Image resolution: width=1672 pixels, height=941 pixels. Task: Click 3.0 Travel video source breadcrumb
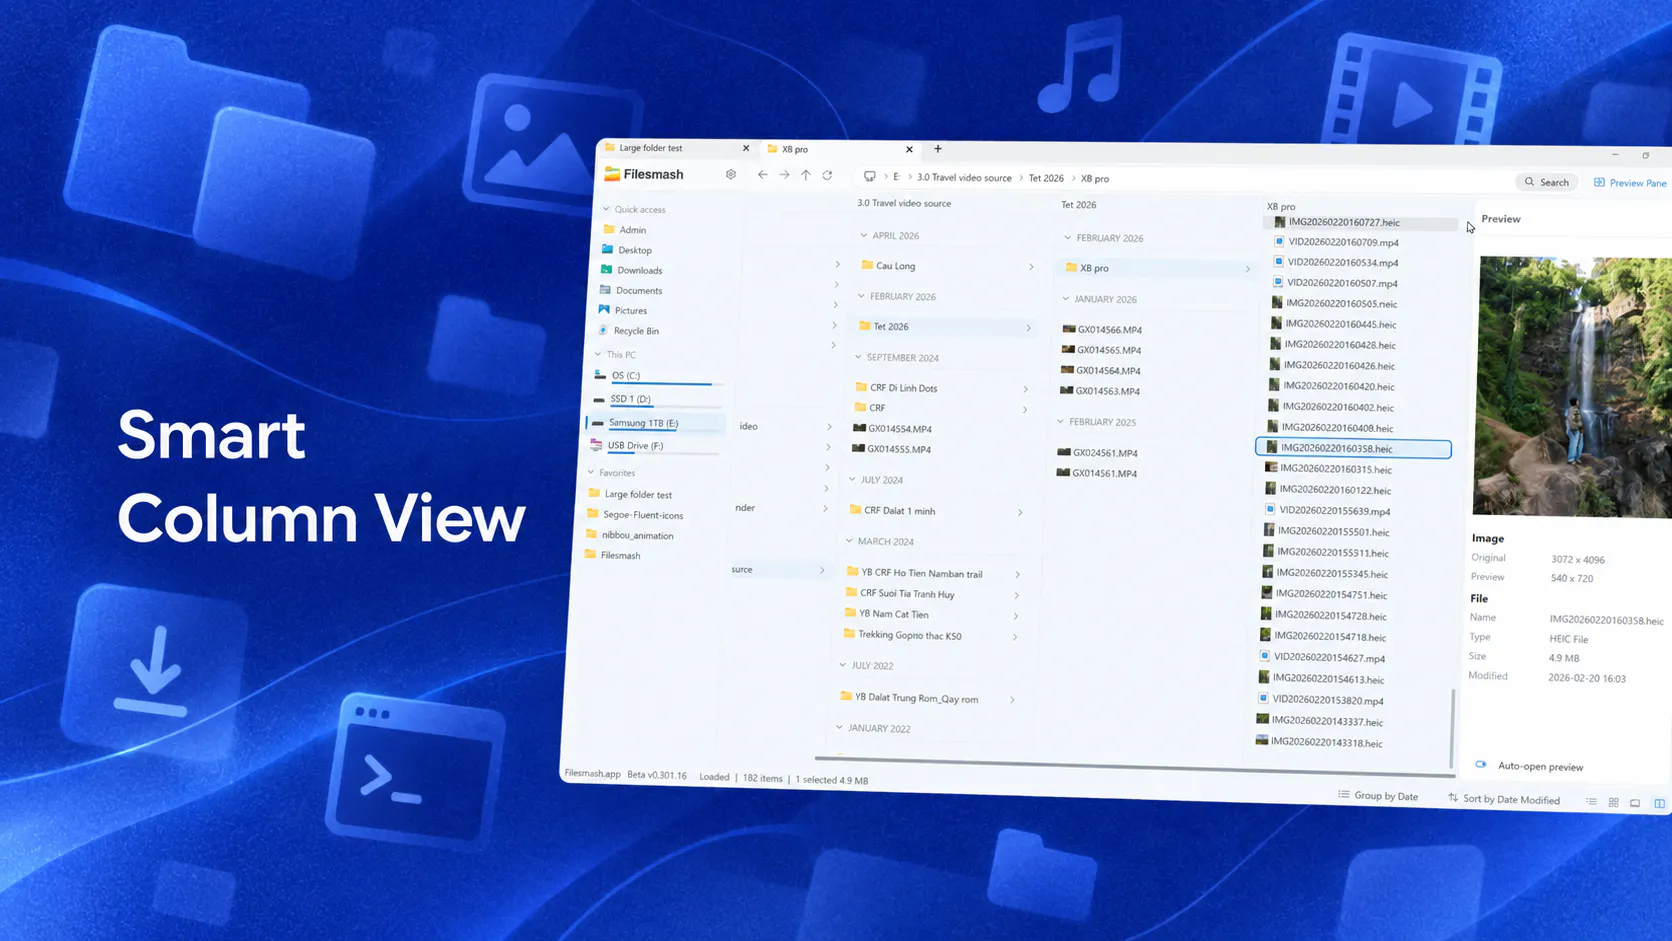point(964,178)
